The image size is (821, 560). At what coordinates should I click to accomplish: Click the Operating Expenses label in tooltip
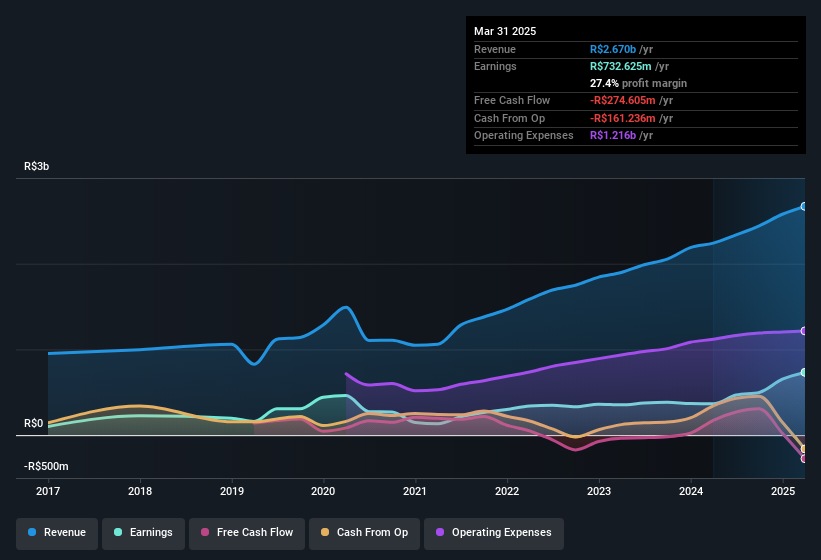[524, 136]
